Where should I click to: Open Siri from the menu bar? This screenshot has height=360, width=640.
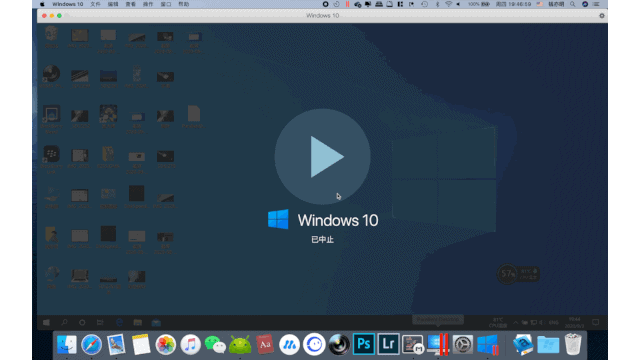click(x=585, y=4)
